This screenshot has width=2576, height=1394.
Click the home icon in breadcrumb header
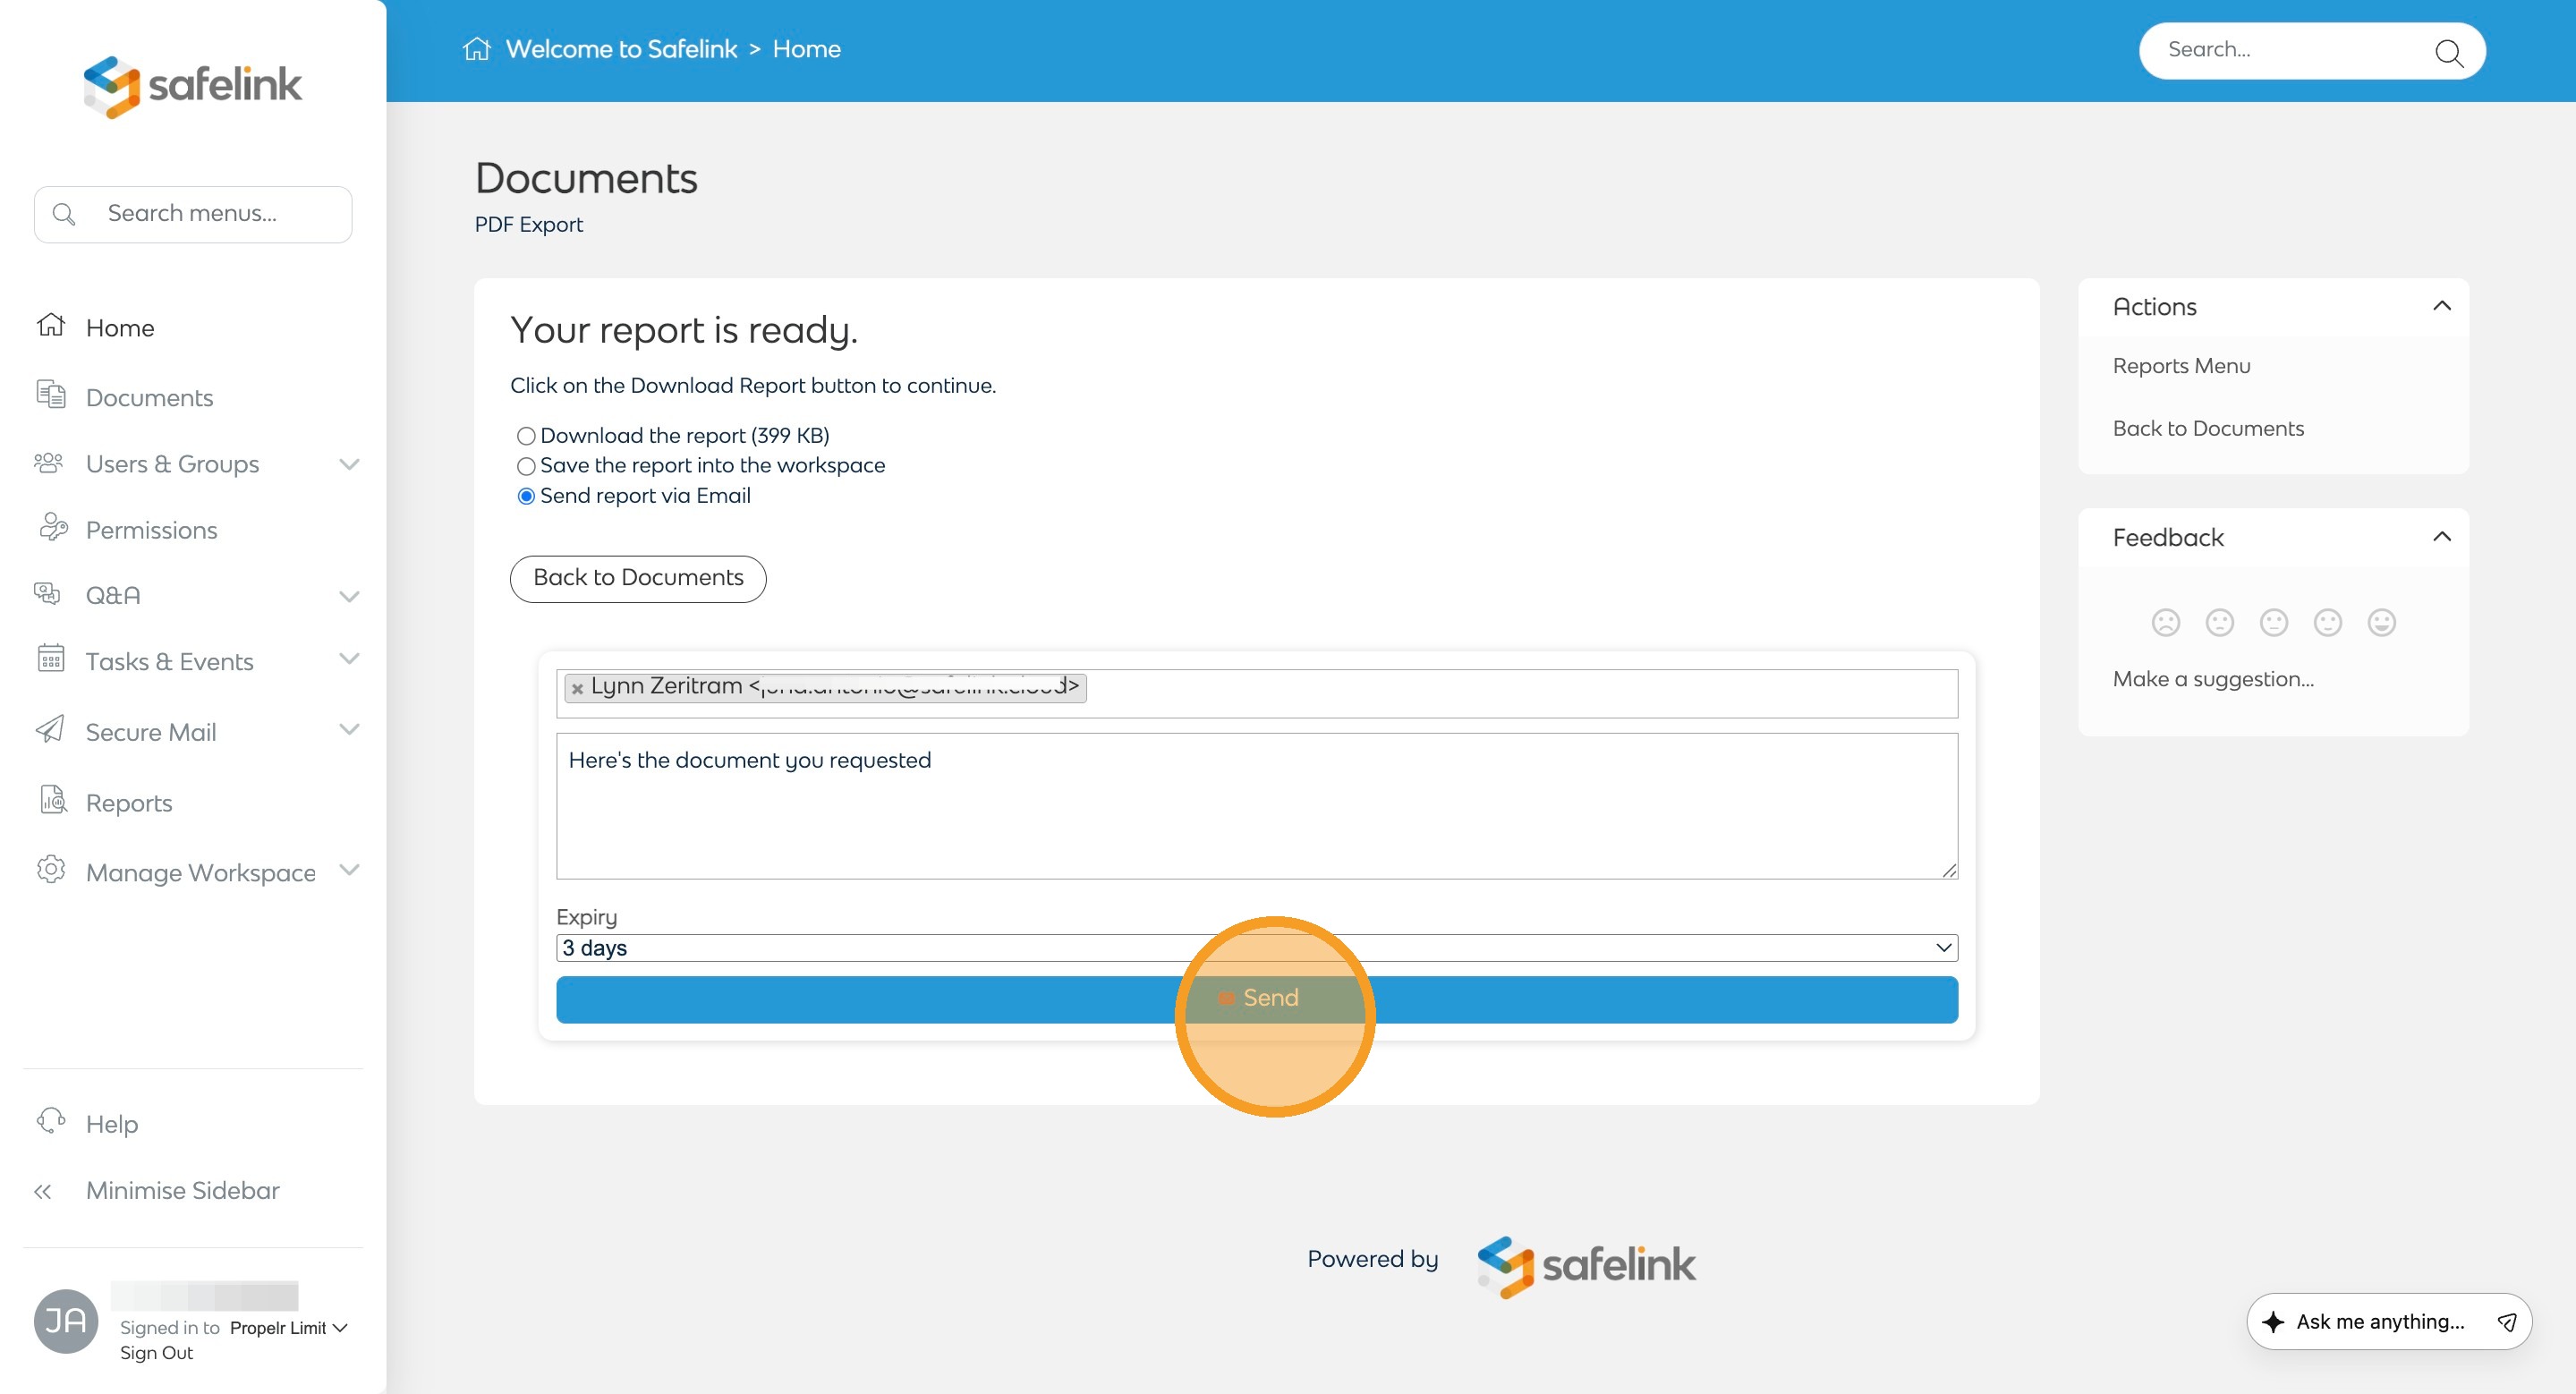tap(477, 49)
